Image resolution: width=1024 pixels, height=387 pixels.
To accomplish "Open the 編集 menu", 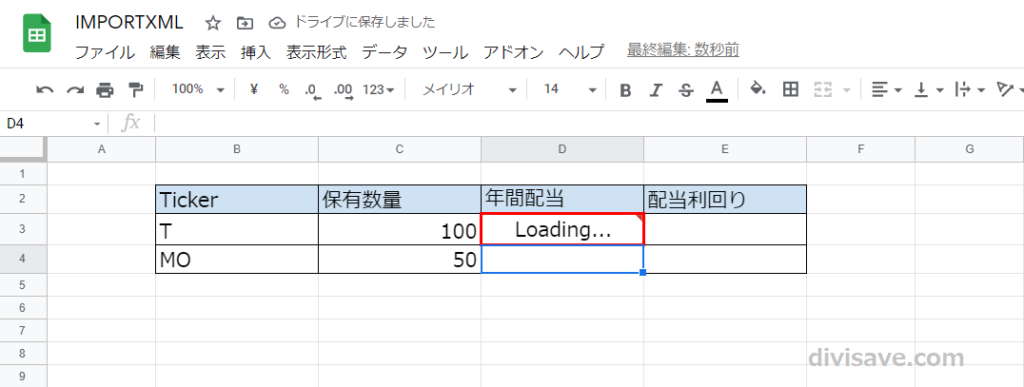I will [165, 52].
